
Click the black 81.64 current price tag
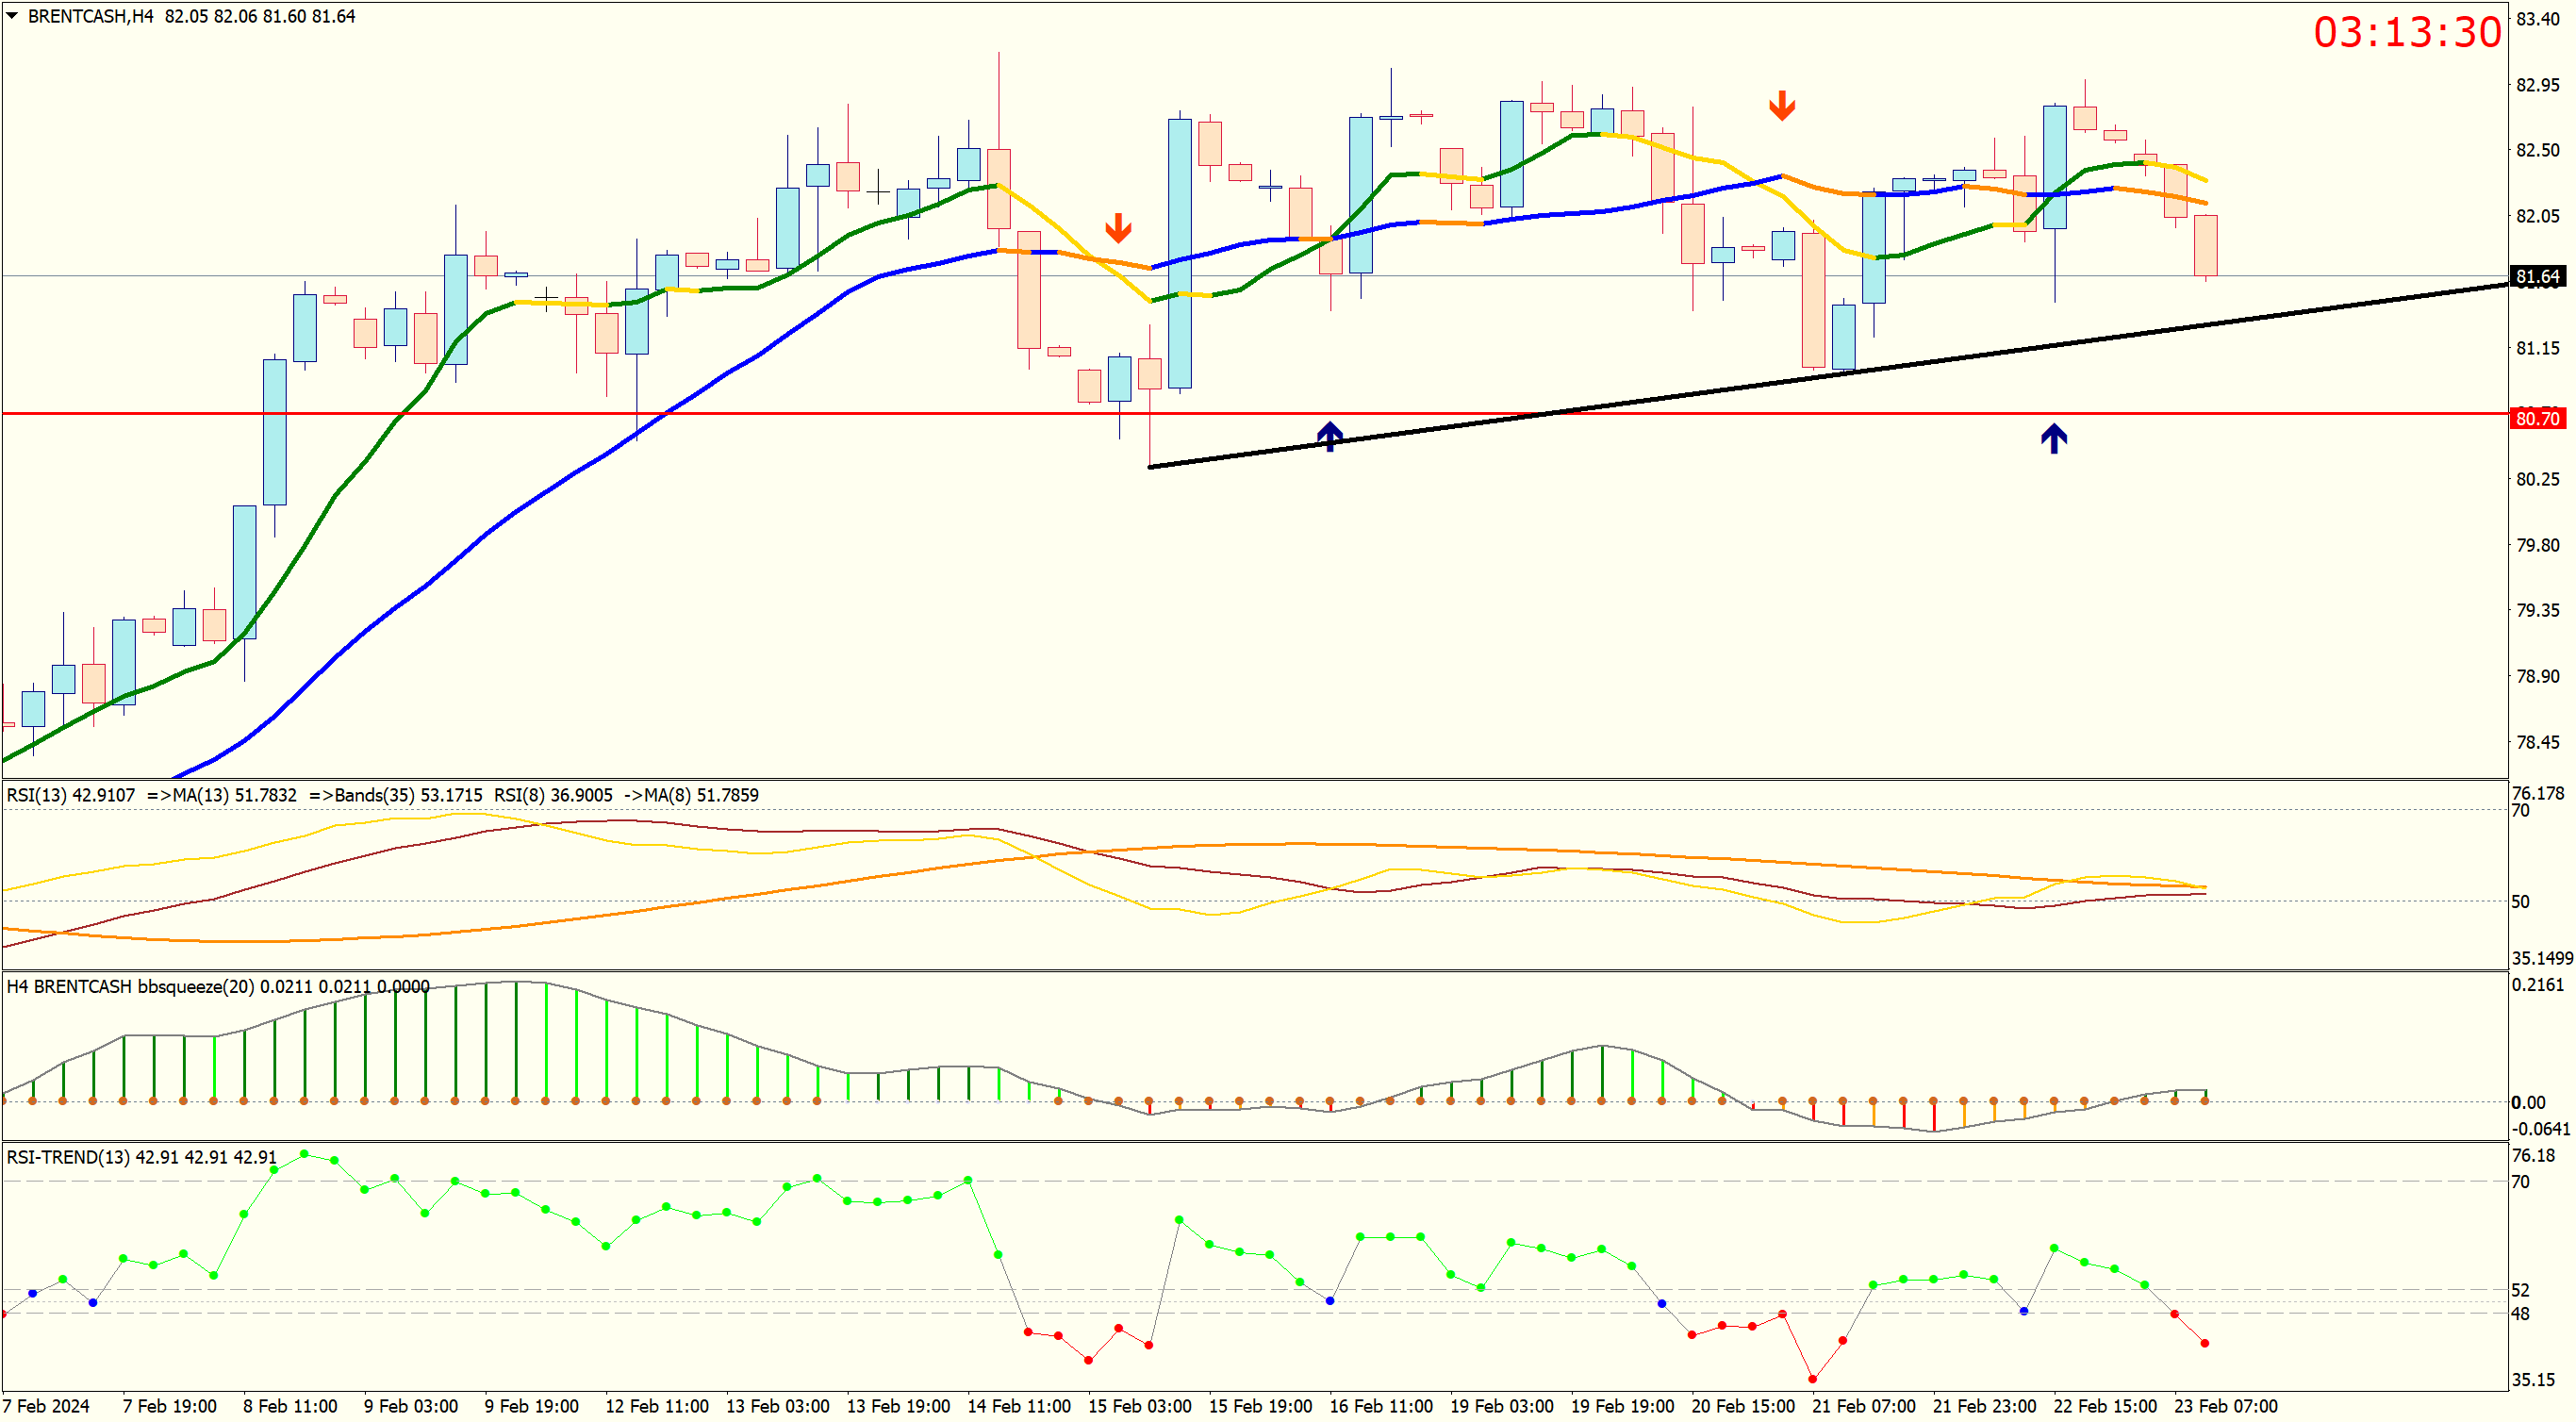(2537, 276)
